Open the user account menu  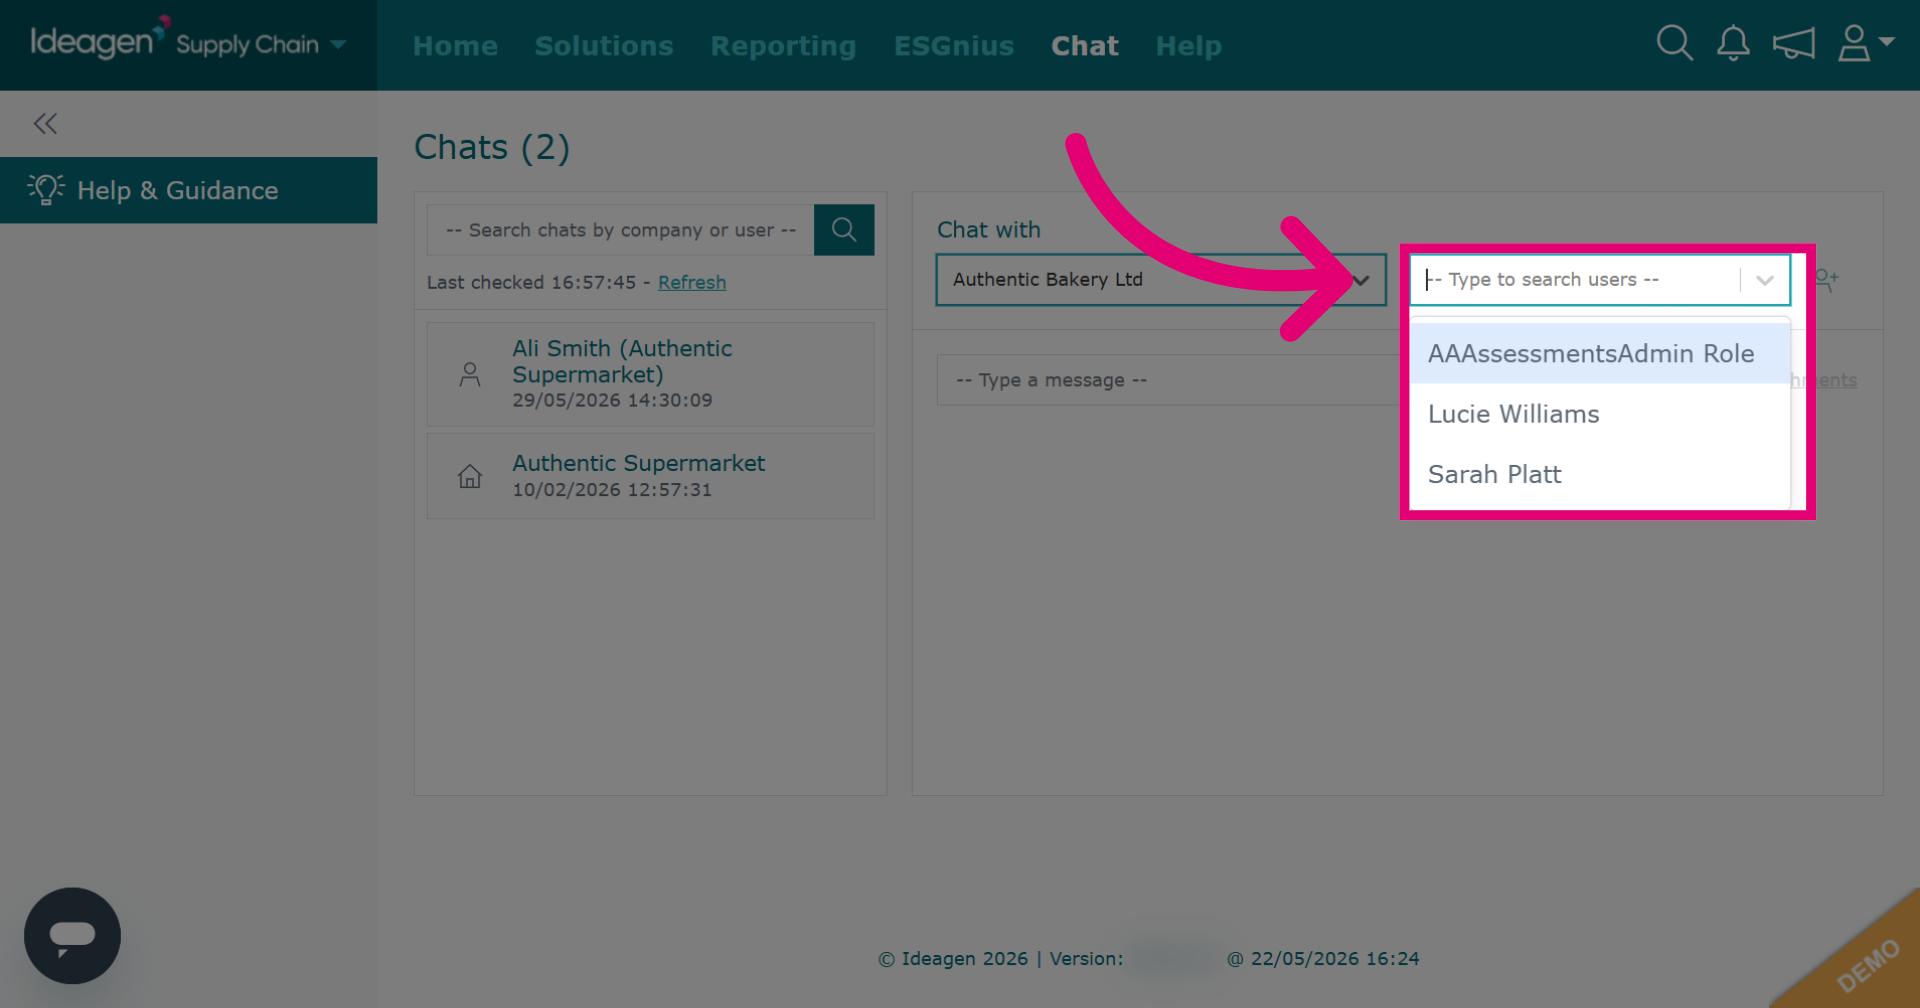click(1865, 43)
